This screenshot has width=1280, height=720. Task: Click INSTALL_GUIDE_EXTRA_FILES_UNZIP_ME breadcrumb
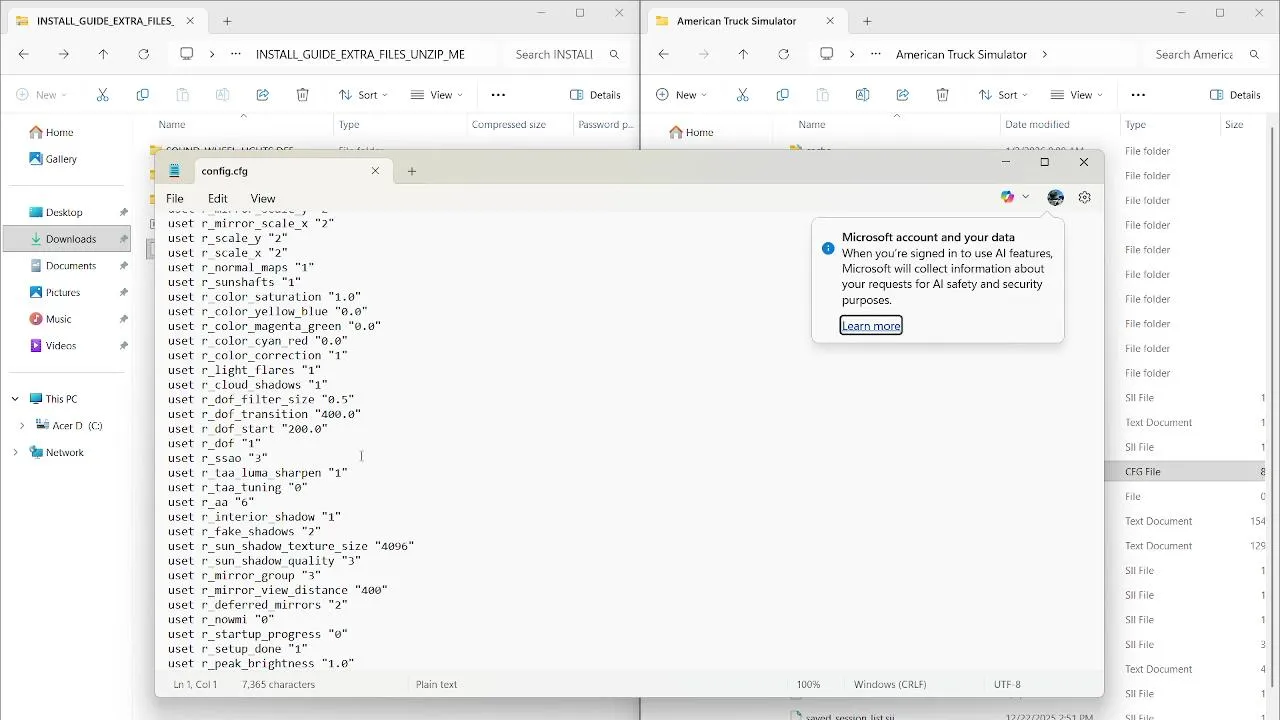pyautogui.click(x=360, y=55)
